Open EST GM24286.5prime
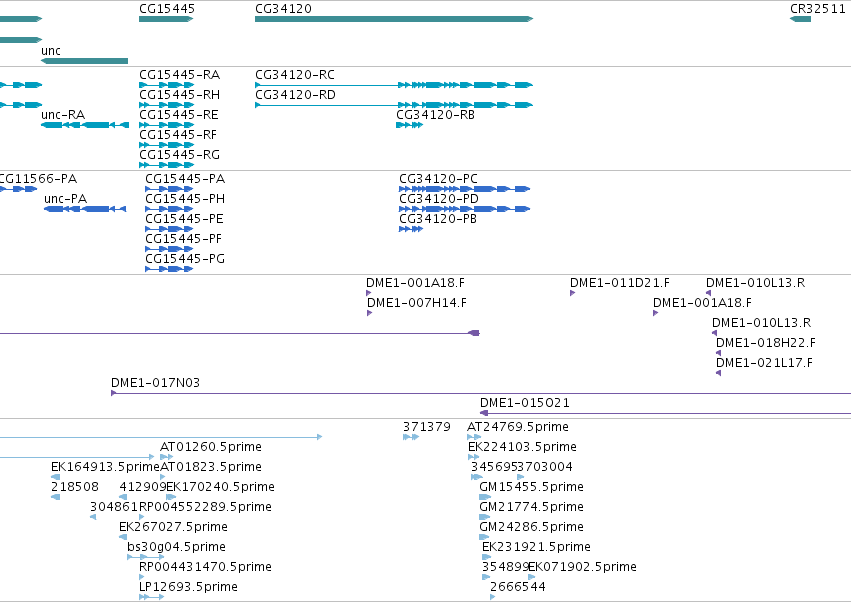 pyautogui.click(x=531, y=528)
